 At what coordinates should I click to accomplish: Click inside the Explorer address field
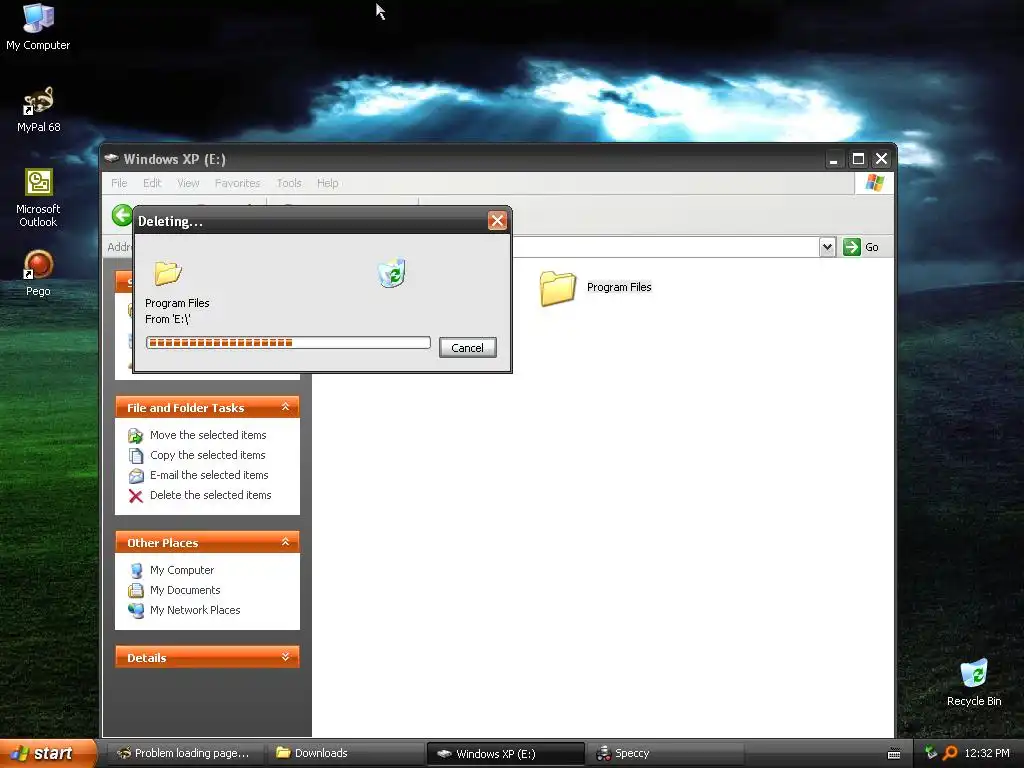point(665,247)
